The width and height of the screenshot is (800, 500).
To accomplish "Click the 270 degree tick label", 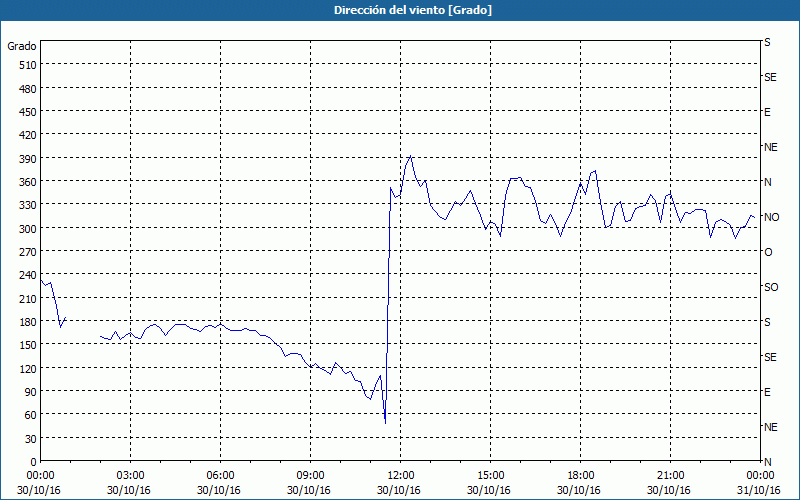I will tap(28, 252).
